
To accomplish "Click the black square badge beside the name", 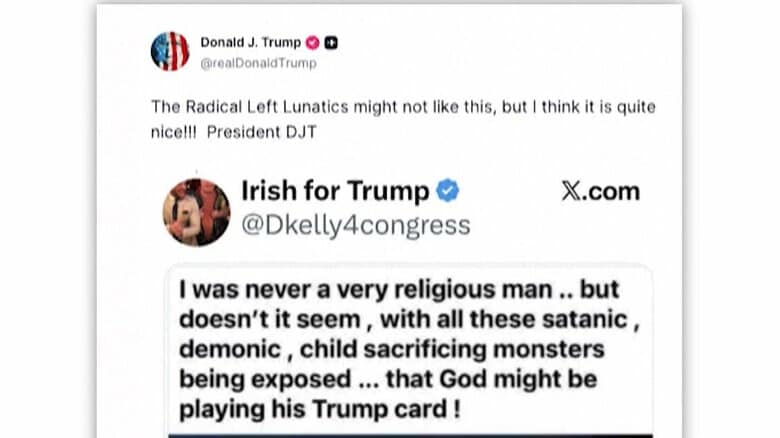I will [x=331, y=43].
